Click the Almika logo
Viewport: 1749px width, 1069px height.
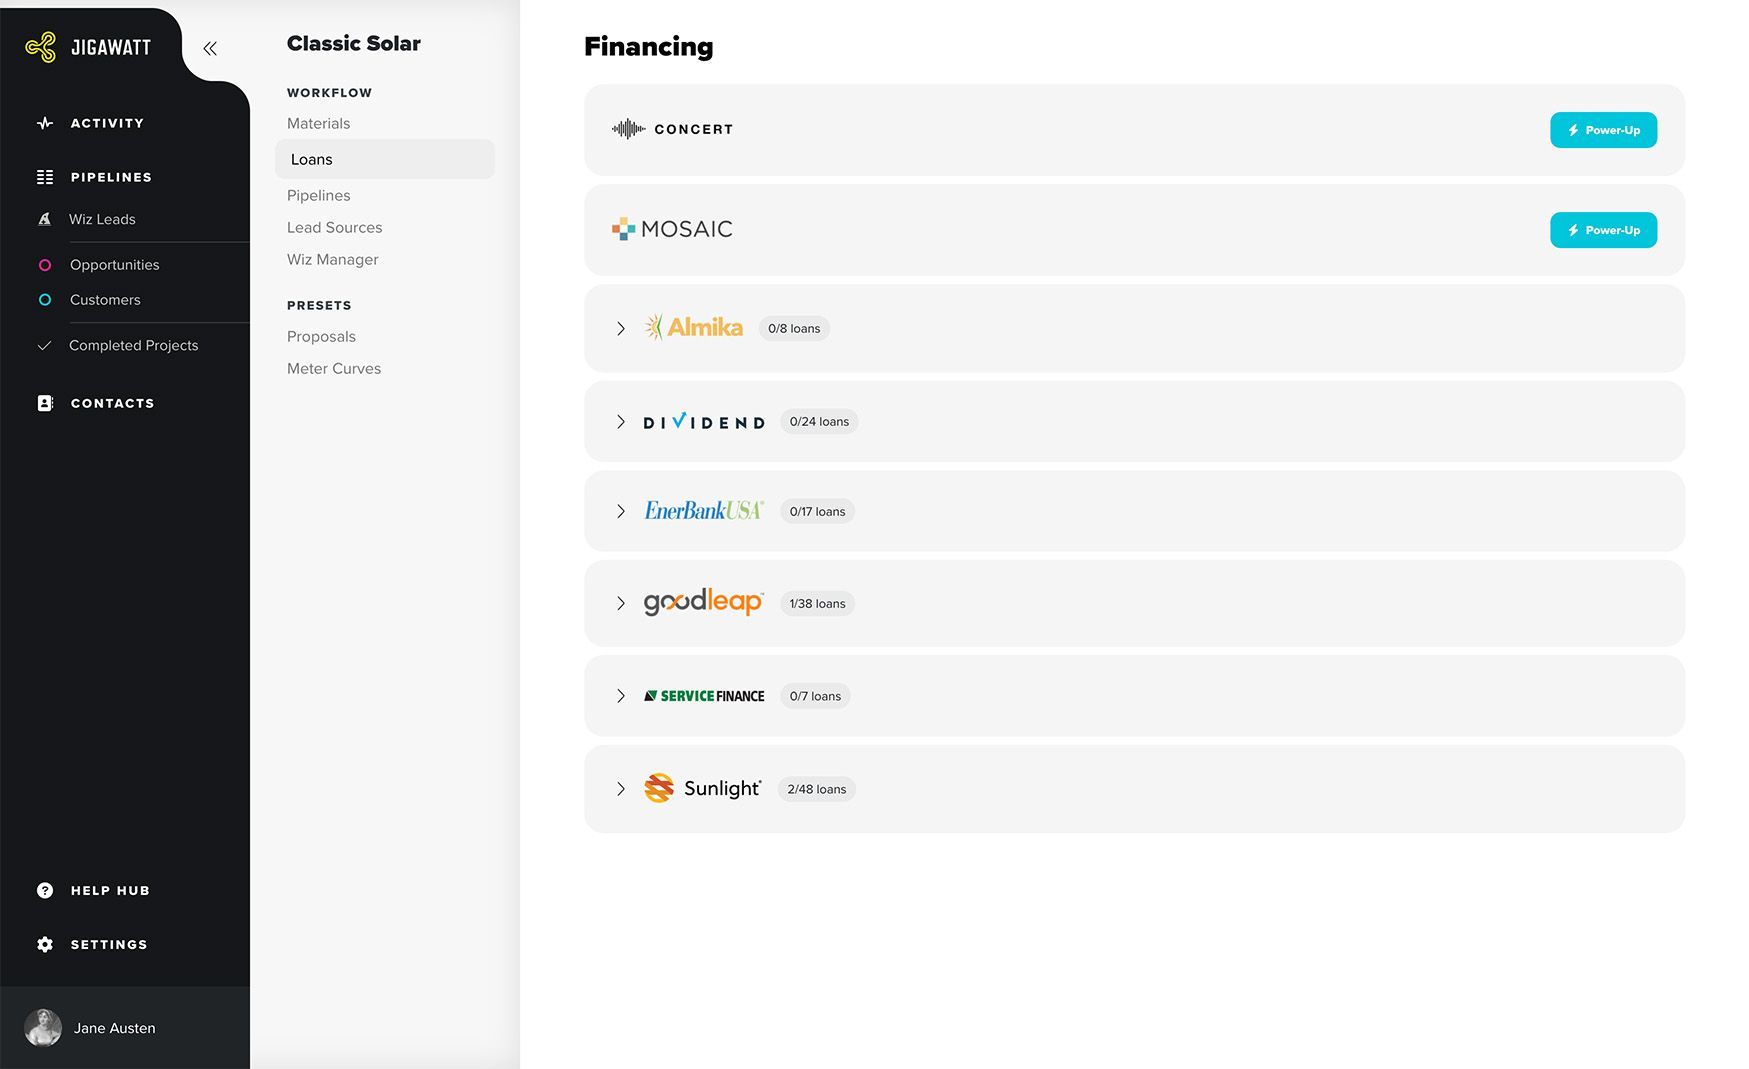pos(693,327)
